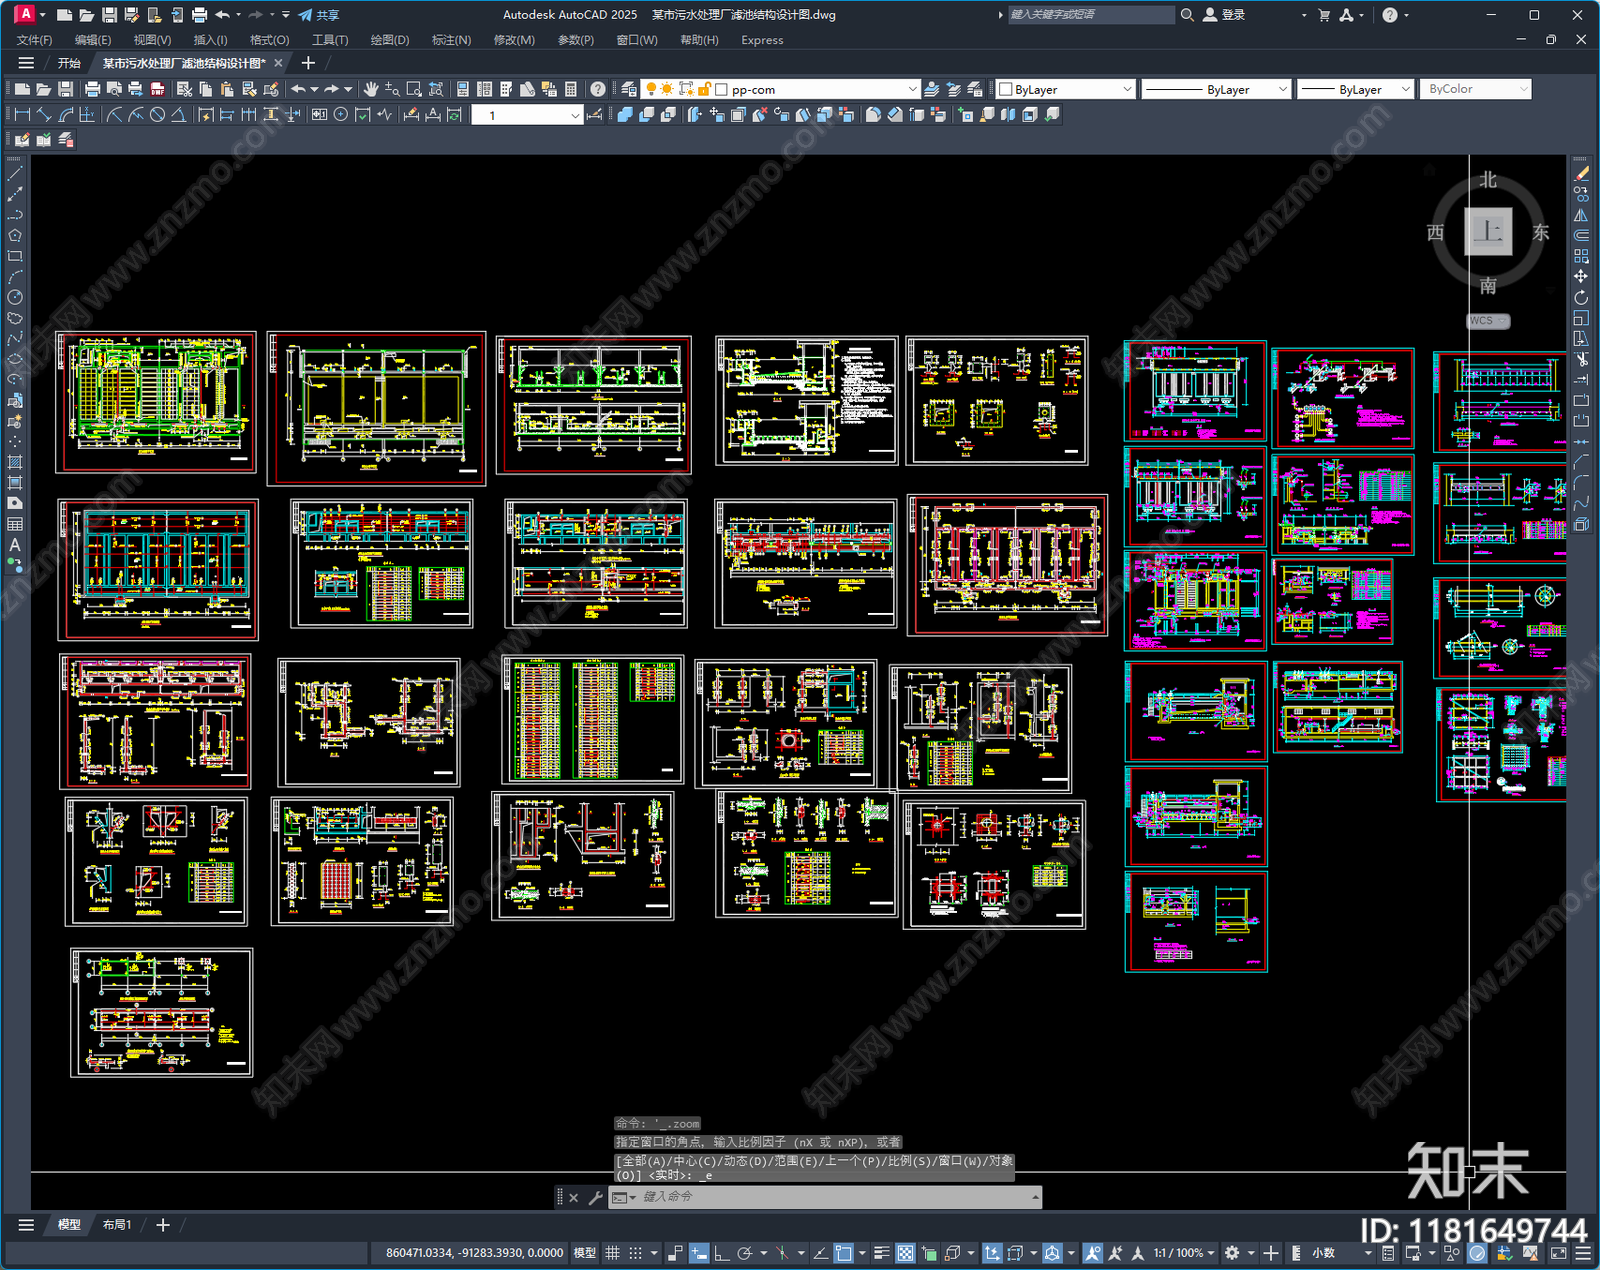Close the 某市污水处理厂滤池结构设计图 drawing tab

[278, 63]
